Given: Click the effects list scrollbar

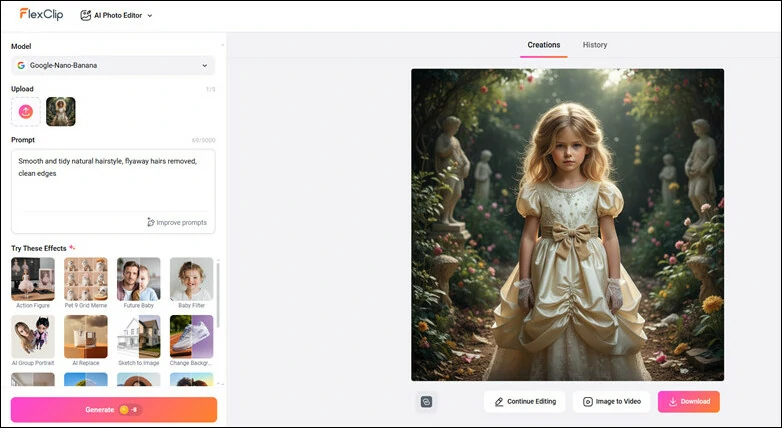Looking at the screenshot, I should coord(218,294).
